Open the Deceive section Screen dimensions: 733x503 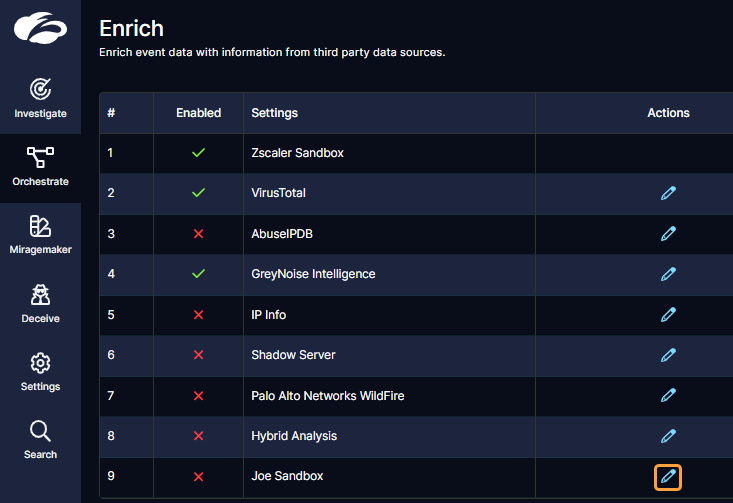(40, 303)
